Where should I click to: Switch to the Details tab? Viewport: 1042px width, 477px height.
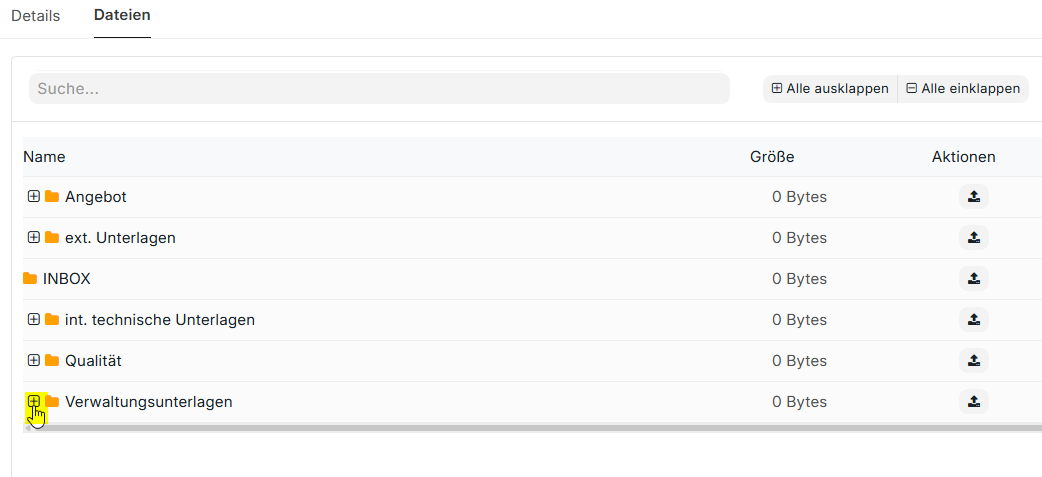(36, 16)
